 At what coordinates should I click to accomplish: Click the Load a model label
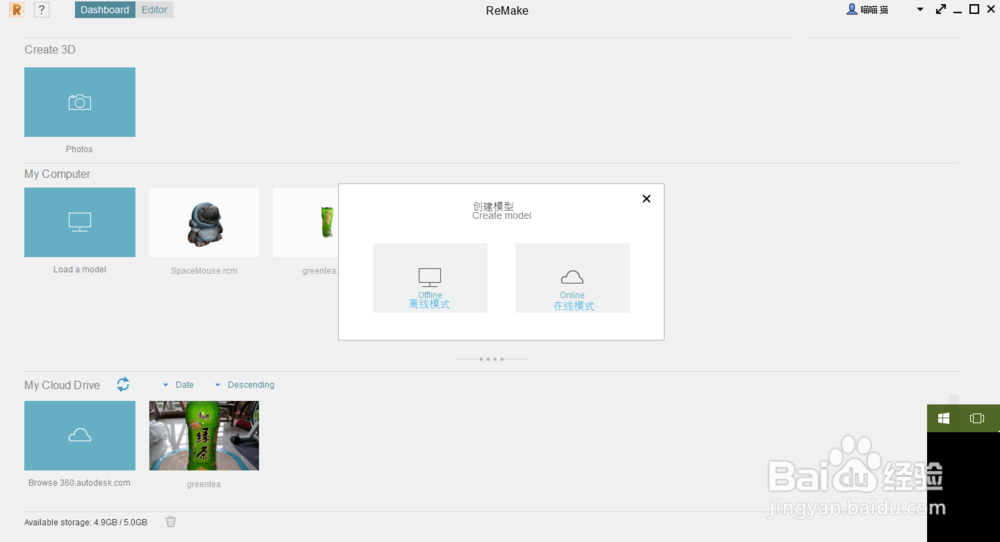80,270
